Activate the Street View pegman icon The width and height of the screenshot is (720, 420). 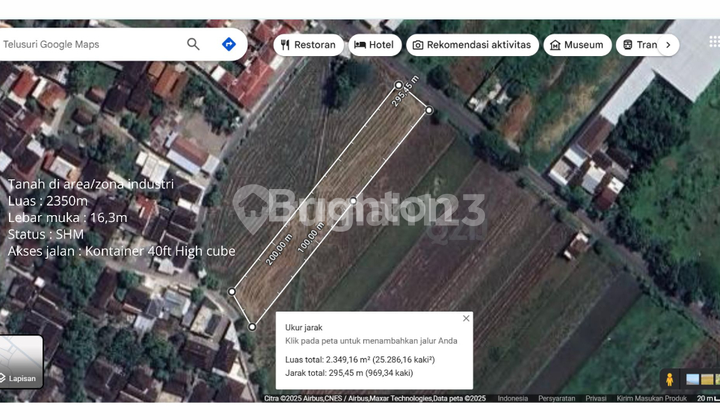pos(669,379)
